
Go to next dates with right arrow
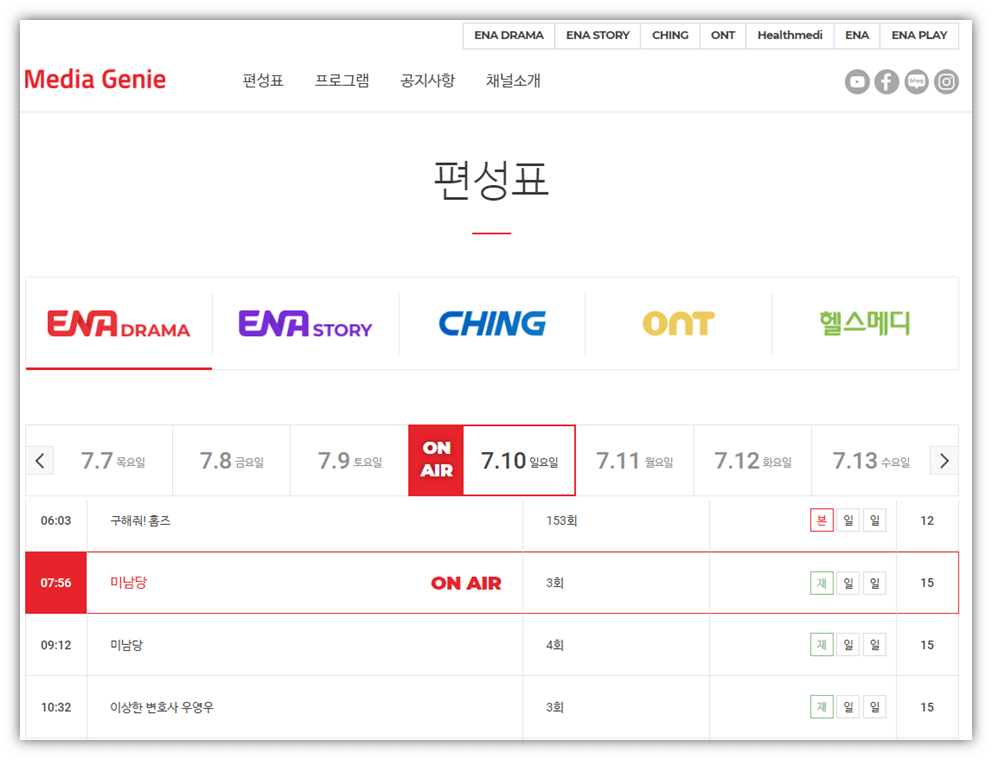(x=944, y=461)
